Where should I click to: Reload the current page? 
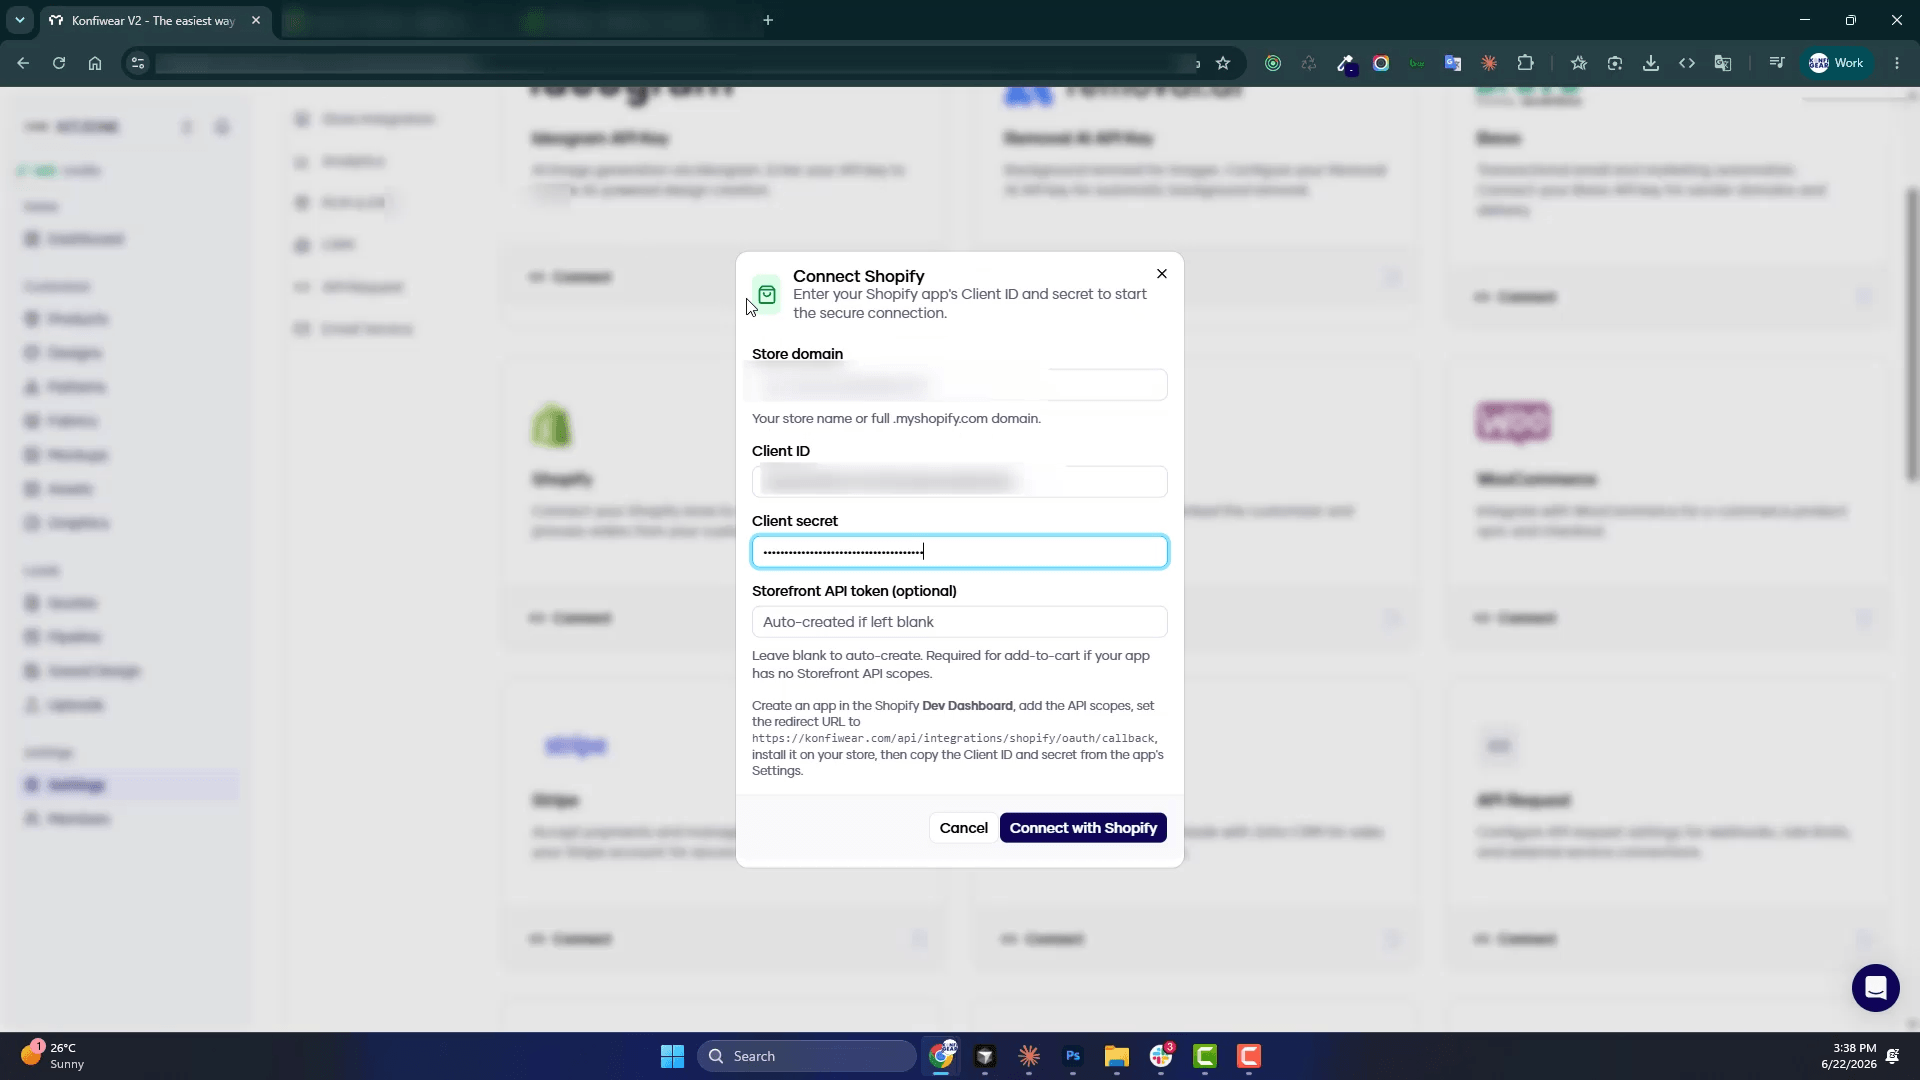pos(59,63)
